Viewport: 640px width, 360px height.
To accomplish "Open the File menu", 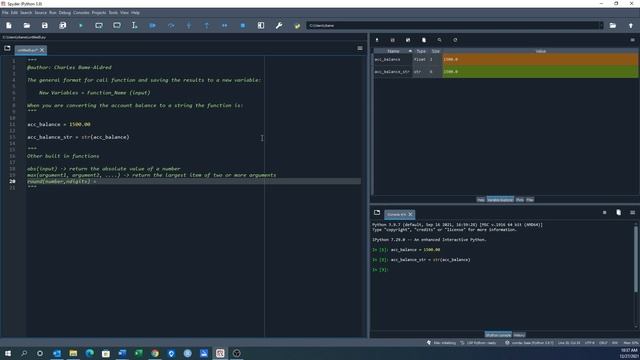I will click(5, 13).
